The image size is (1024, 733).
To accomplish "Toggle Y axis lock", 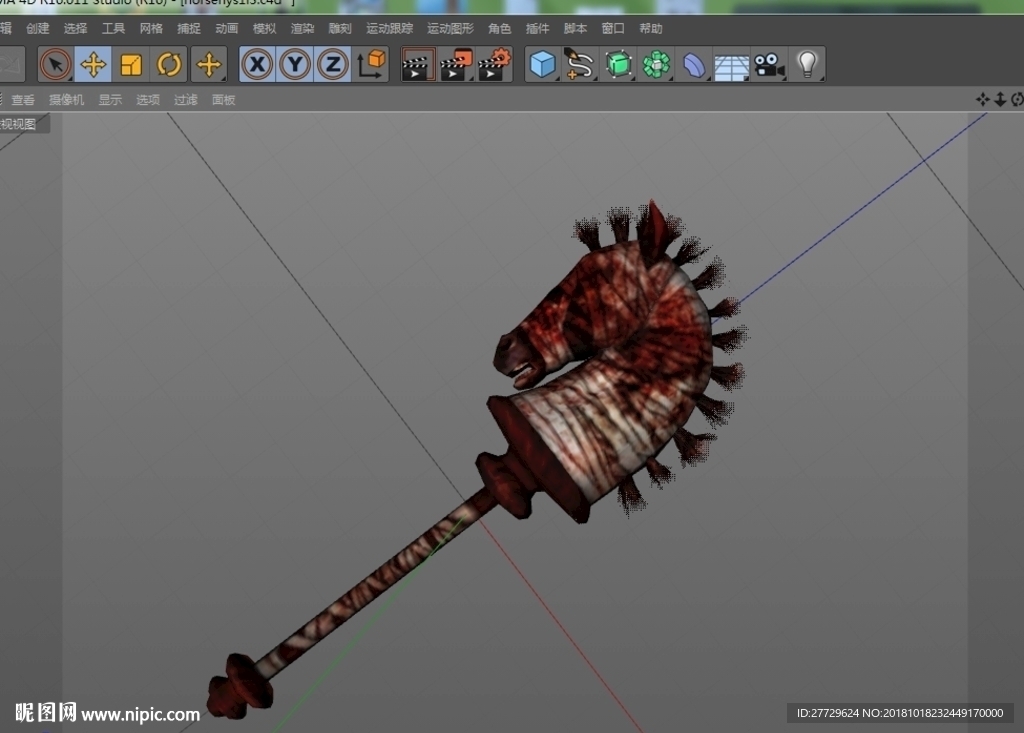I will click(x=295, y=65).
